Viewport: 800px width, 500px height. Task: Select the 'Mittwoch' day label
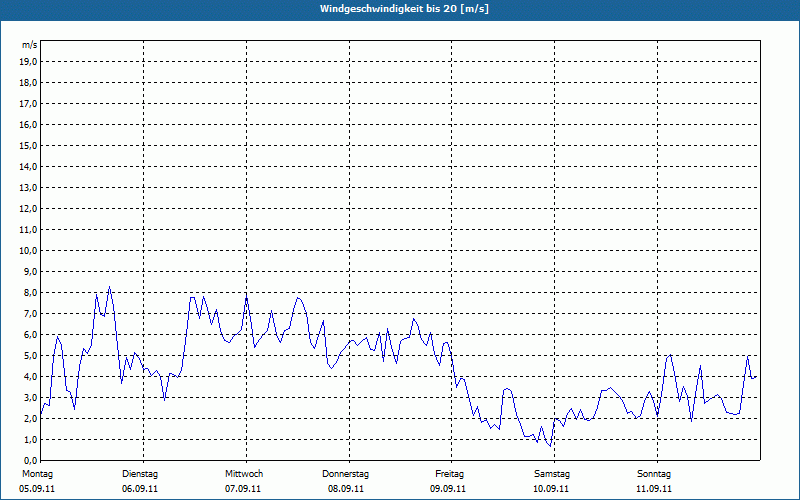tap(244, 474)
